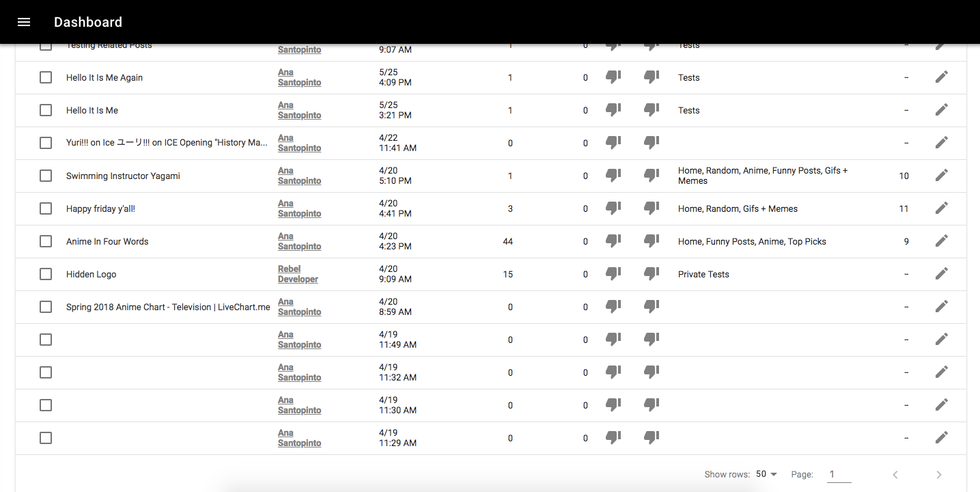The width and height of the screenshot is (980, 492).
Task: Click the Page number input field
Action: [839, 474]
